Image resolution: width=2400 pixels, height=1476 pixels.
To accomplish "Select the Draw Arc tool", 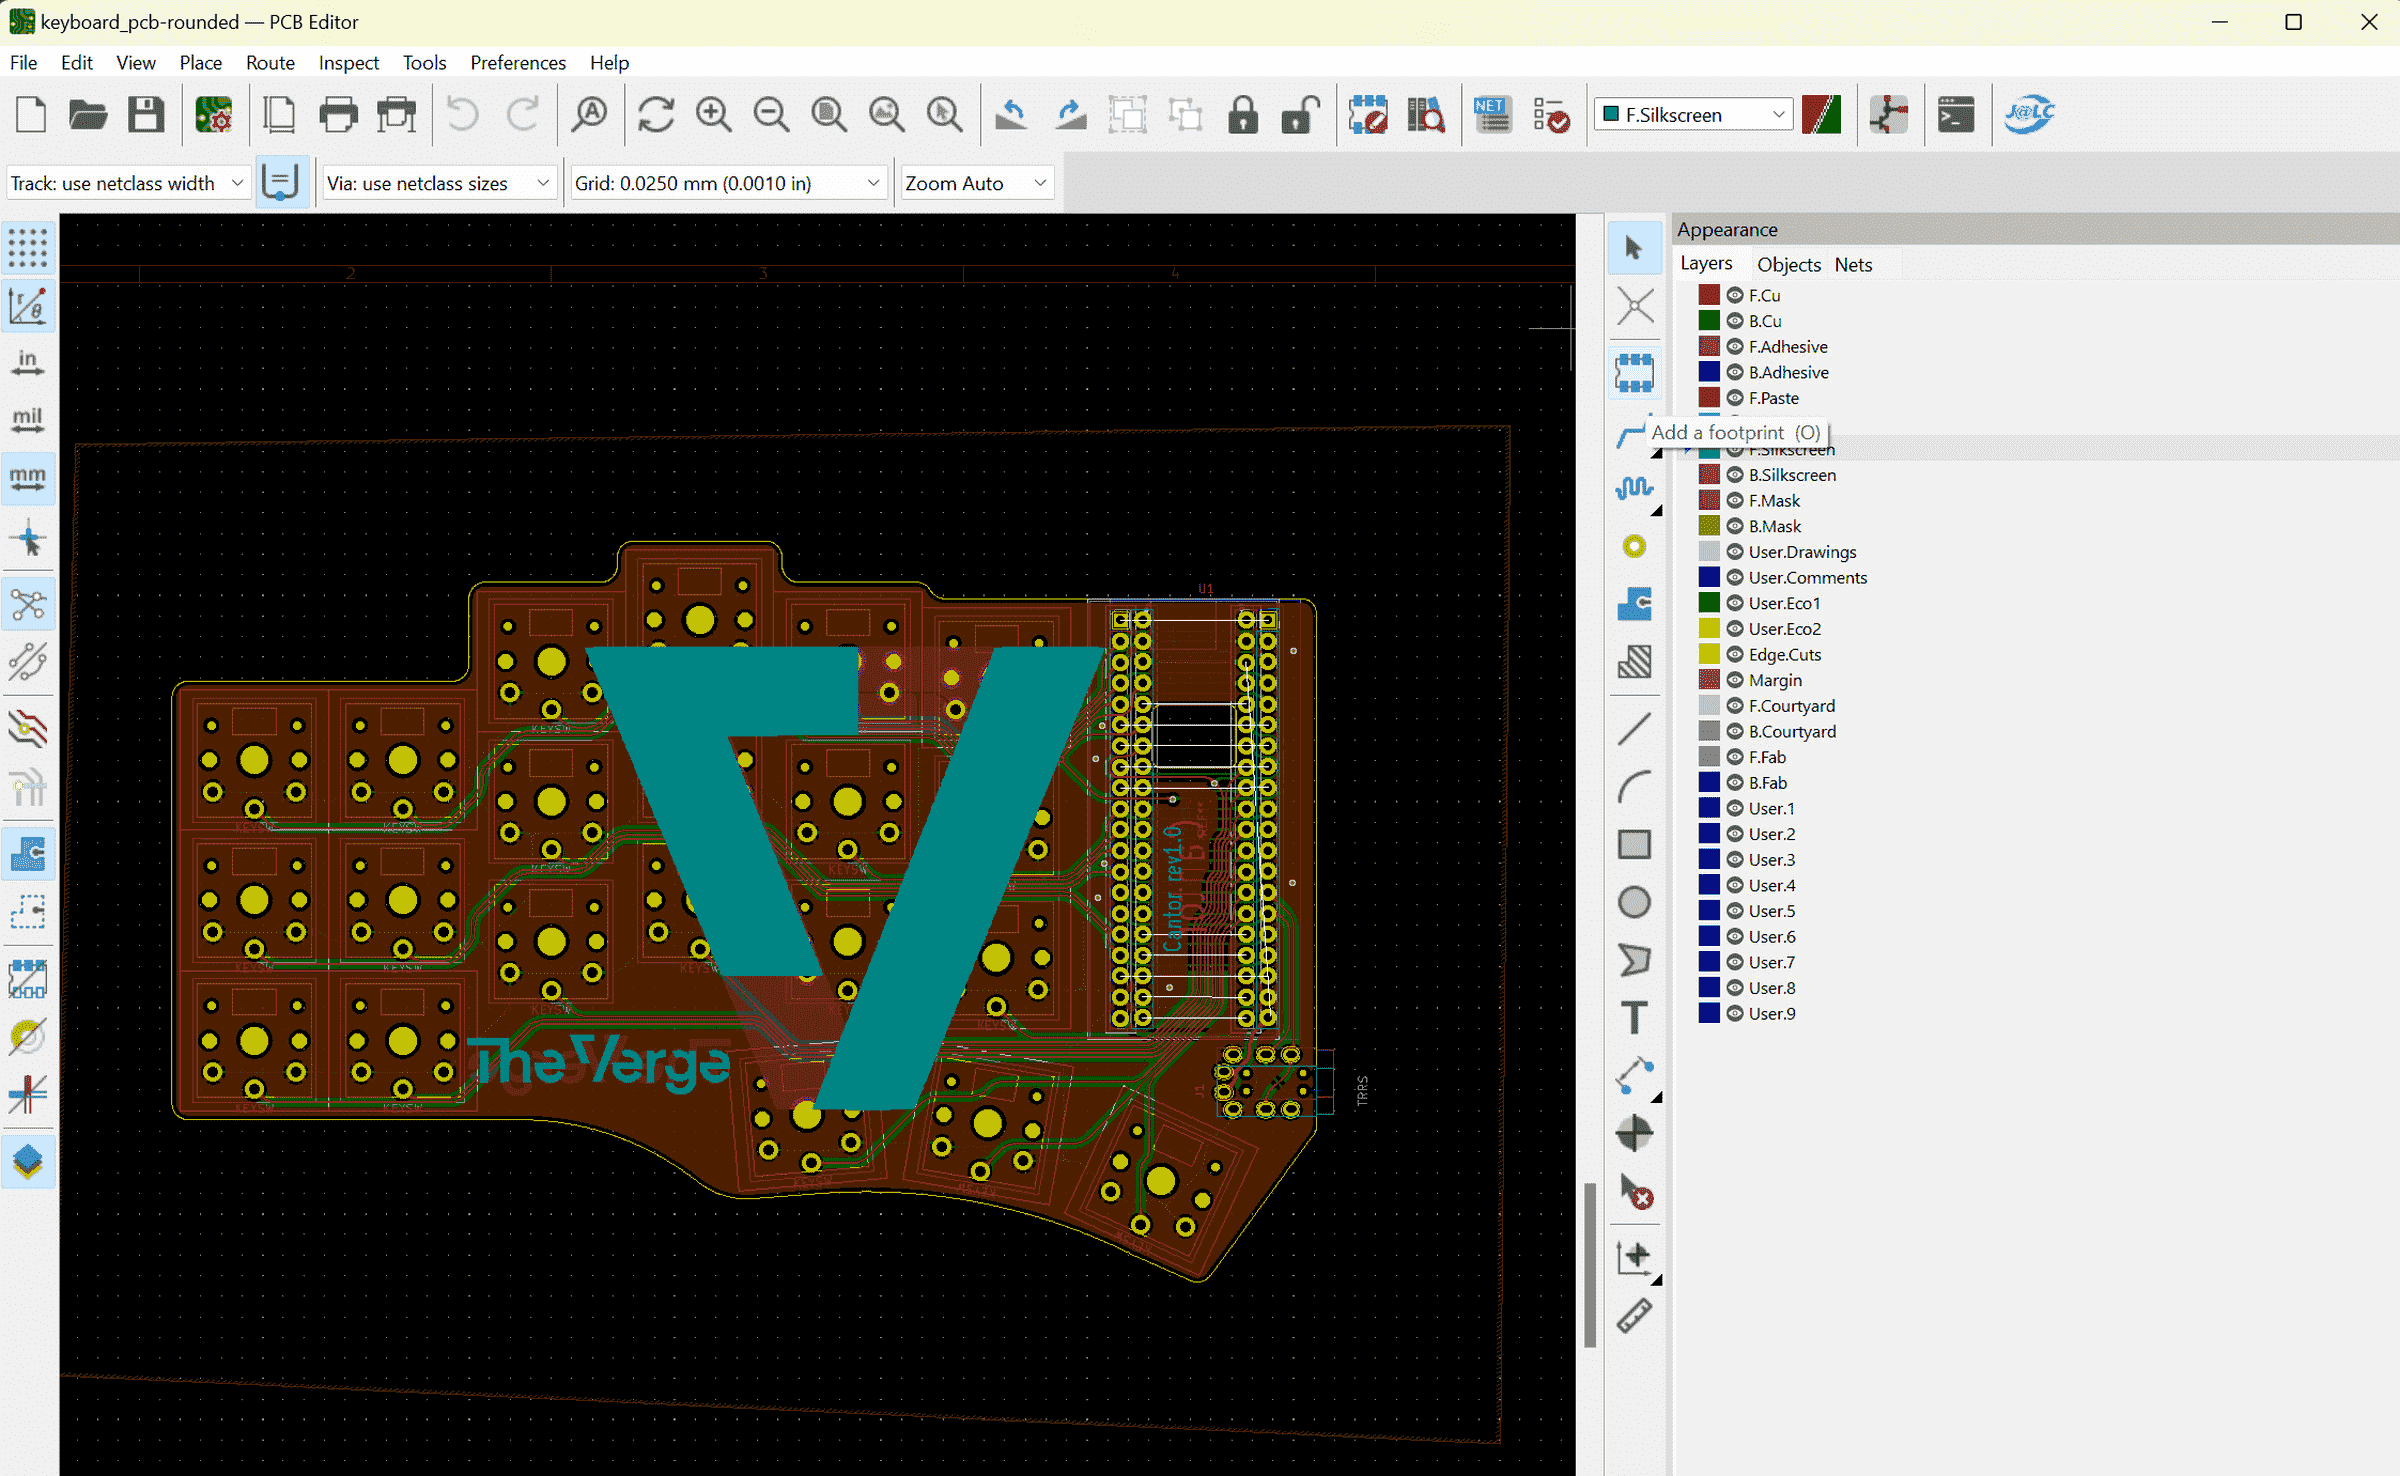I will 1634,785.
